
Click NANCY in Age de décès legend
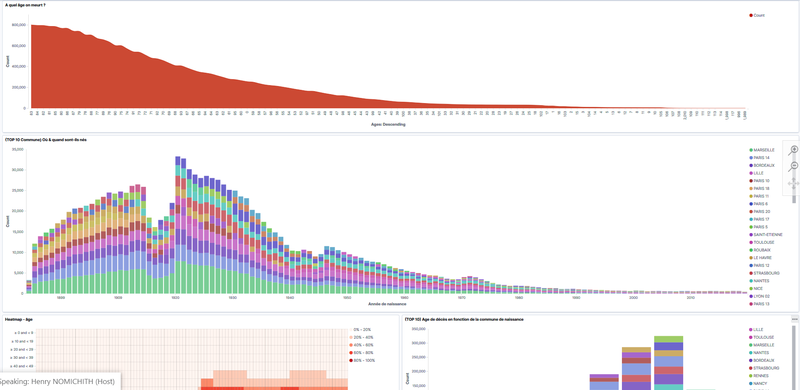pos(758,383)
